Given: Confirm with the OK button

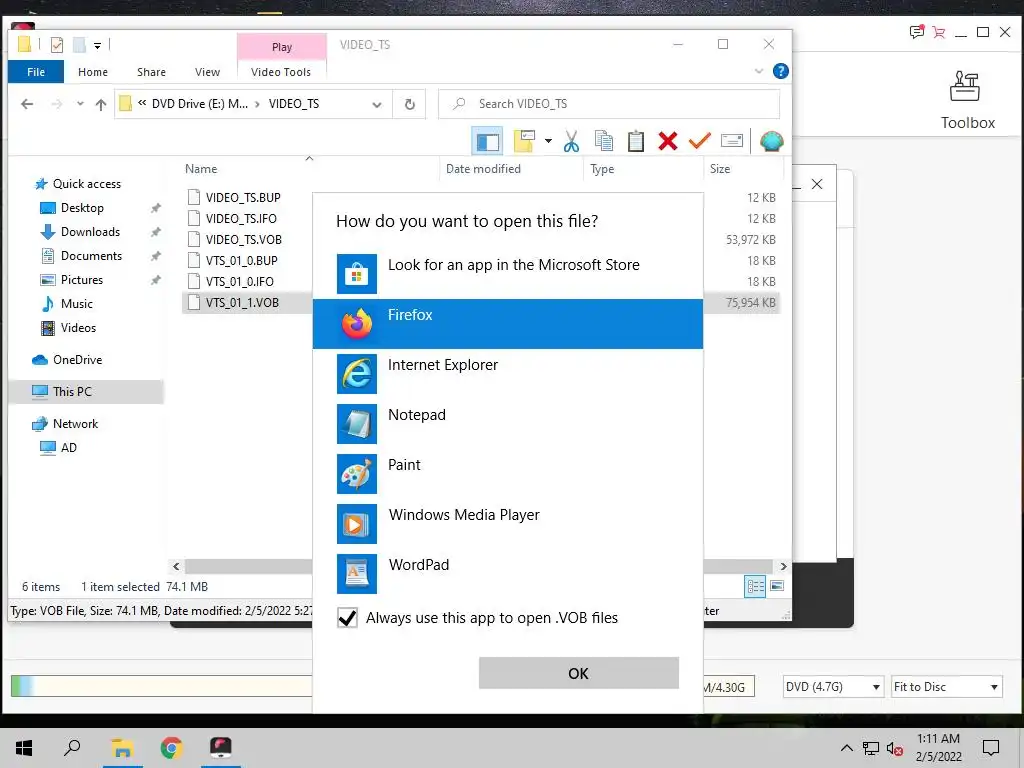Looking at the screenshot, I should [579, 673].
